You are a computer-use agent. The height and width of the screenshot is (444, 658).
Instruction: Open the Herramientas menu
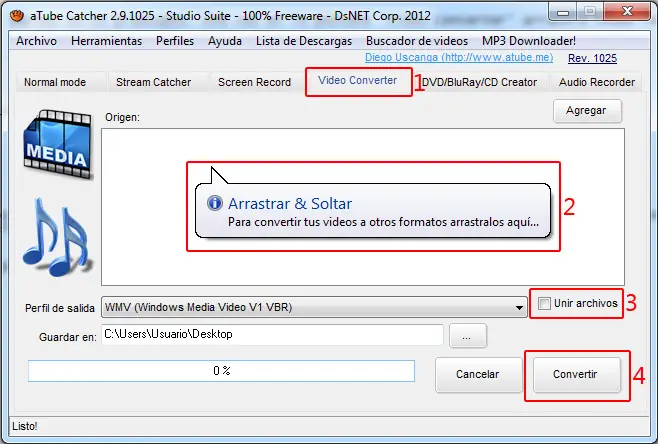[x=107, y=41]
